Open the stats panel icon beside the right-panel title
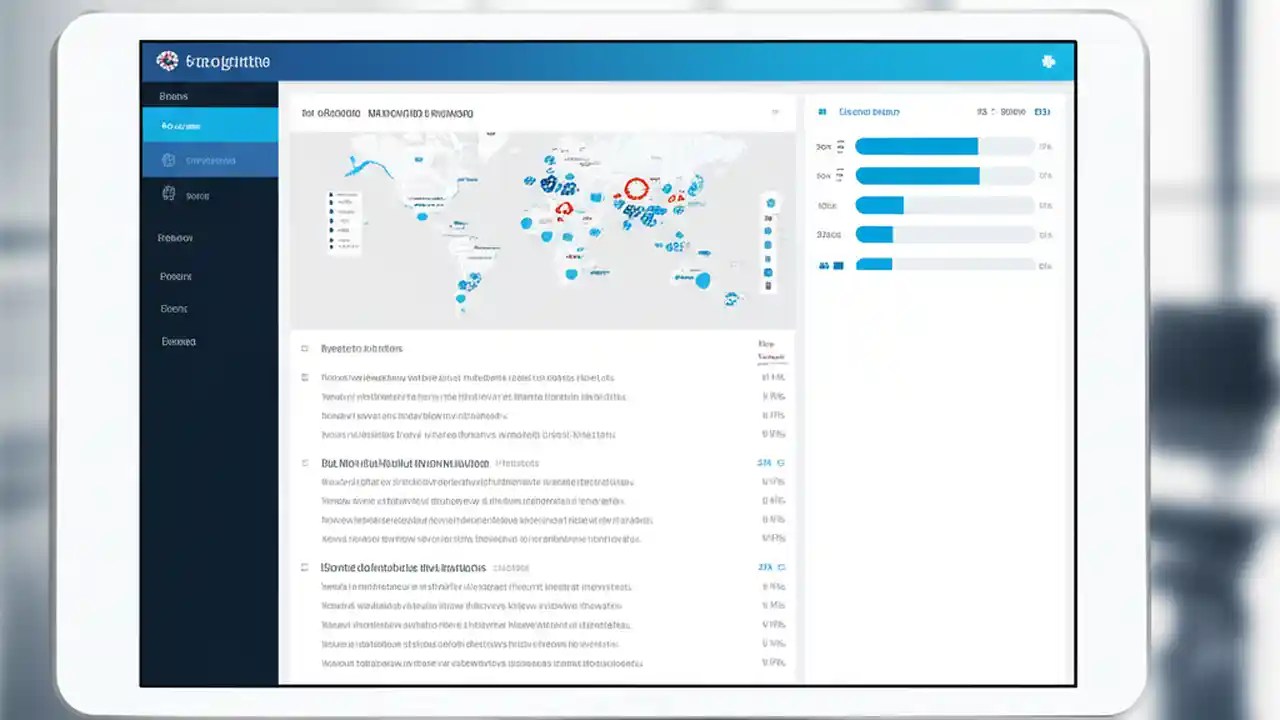1280x720 pixels. [822, 112]
